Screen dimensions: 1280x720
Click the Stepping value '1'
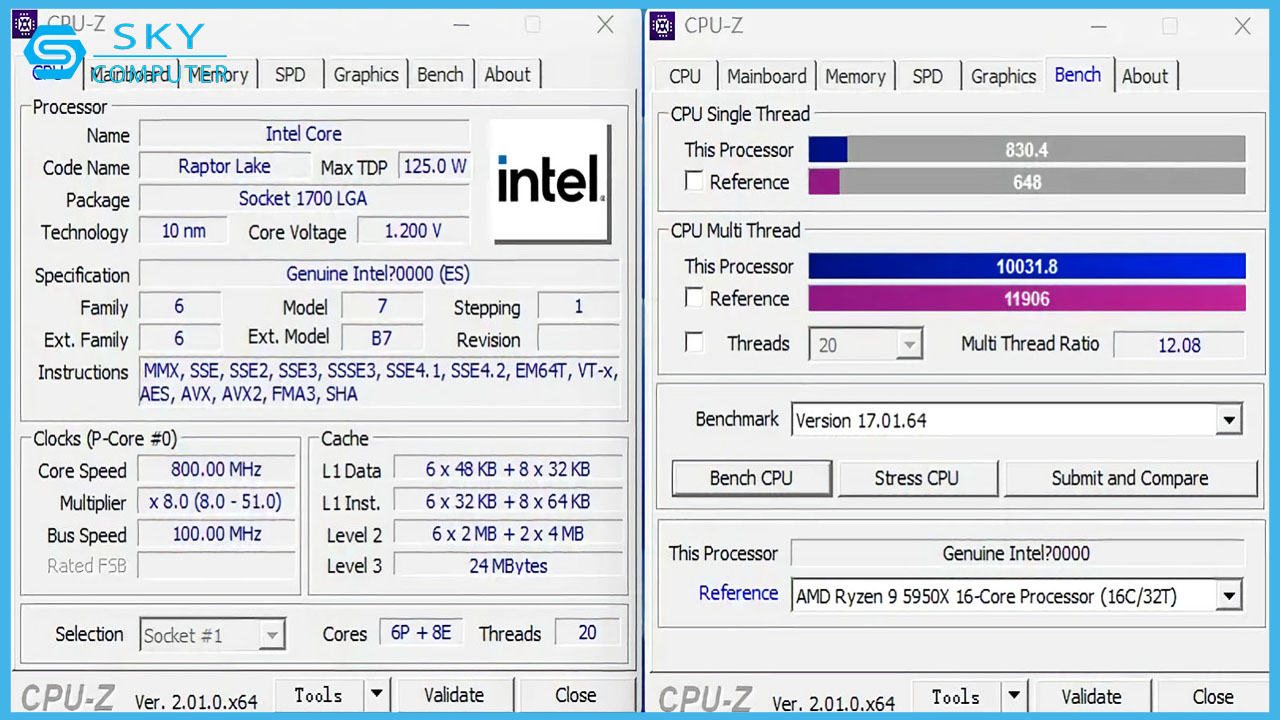578,306
